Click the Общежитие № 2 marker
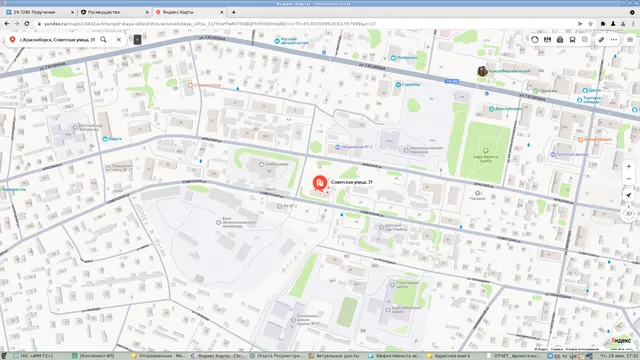 [x=337, y=147]
